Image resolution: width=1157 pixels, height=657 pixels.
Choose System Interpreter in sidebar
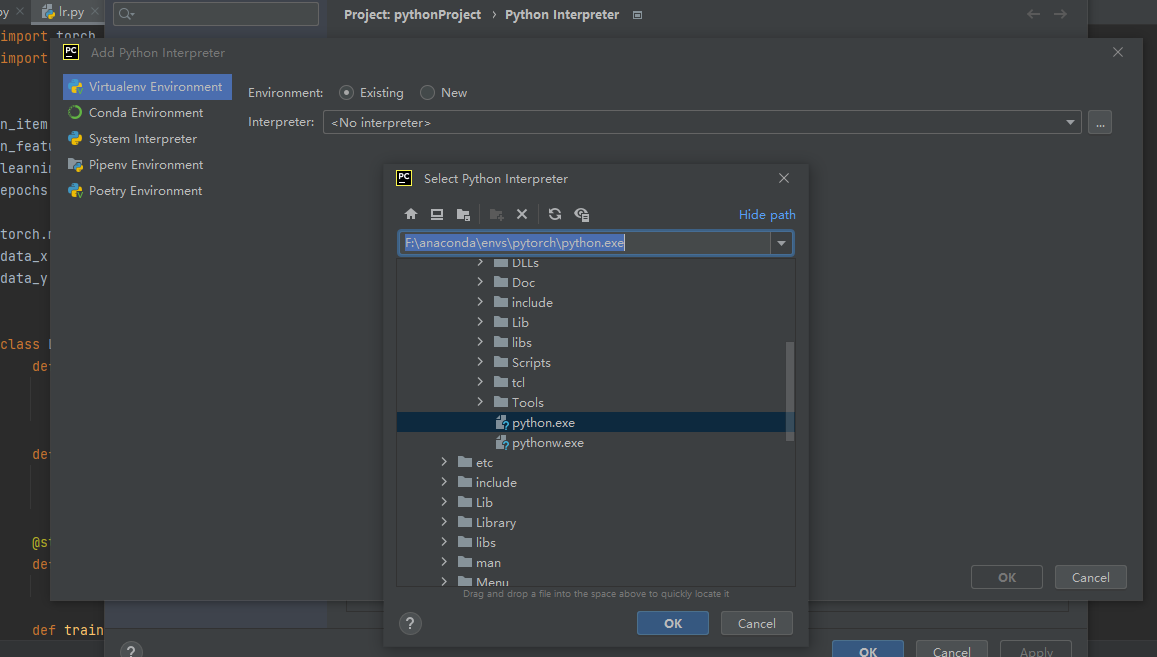click(147, 139)
